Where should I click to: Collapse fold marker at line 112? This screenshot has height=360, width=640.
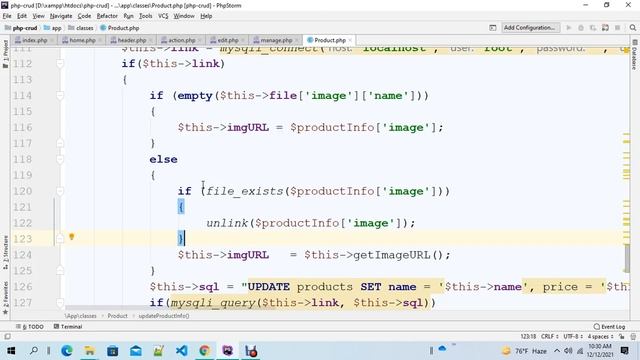click(x=60, y=64)
